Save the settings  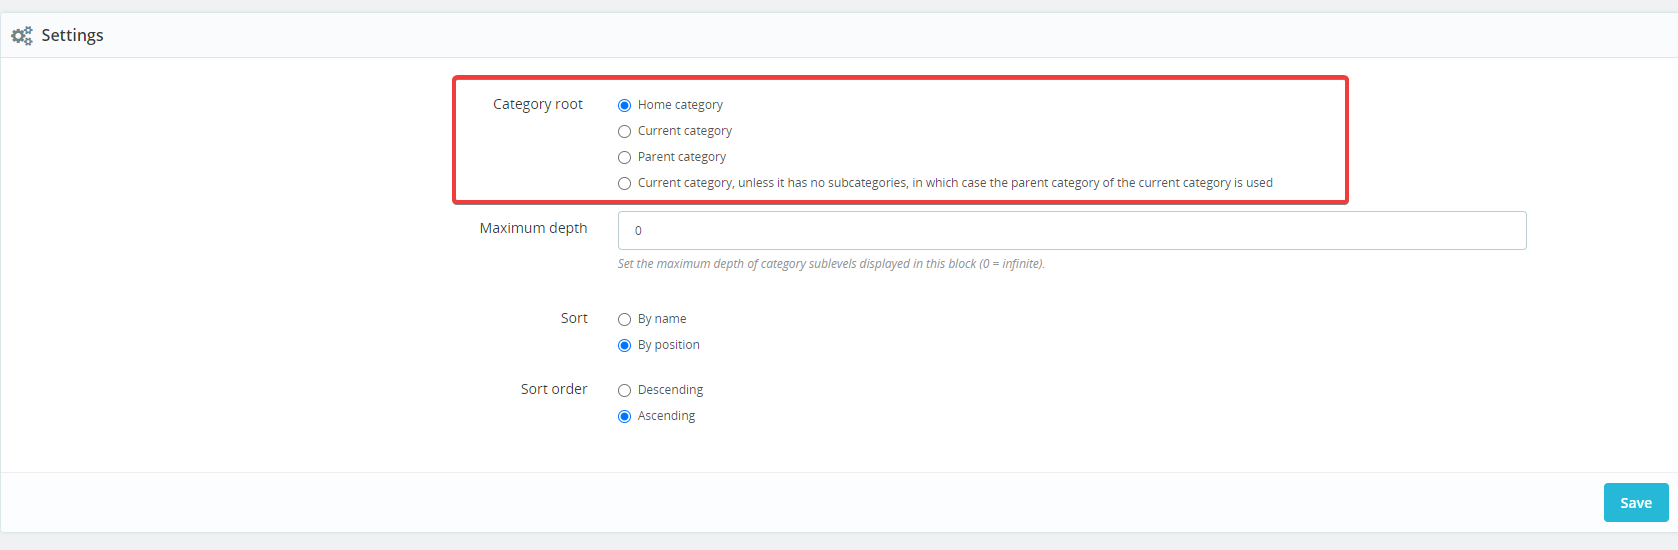(x=1636, y=503)
